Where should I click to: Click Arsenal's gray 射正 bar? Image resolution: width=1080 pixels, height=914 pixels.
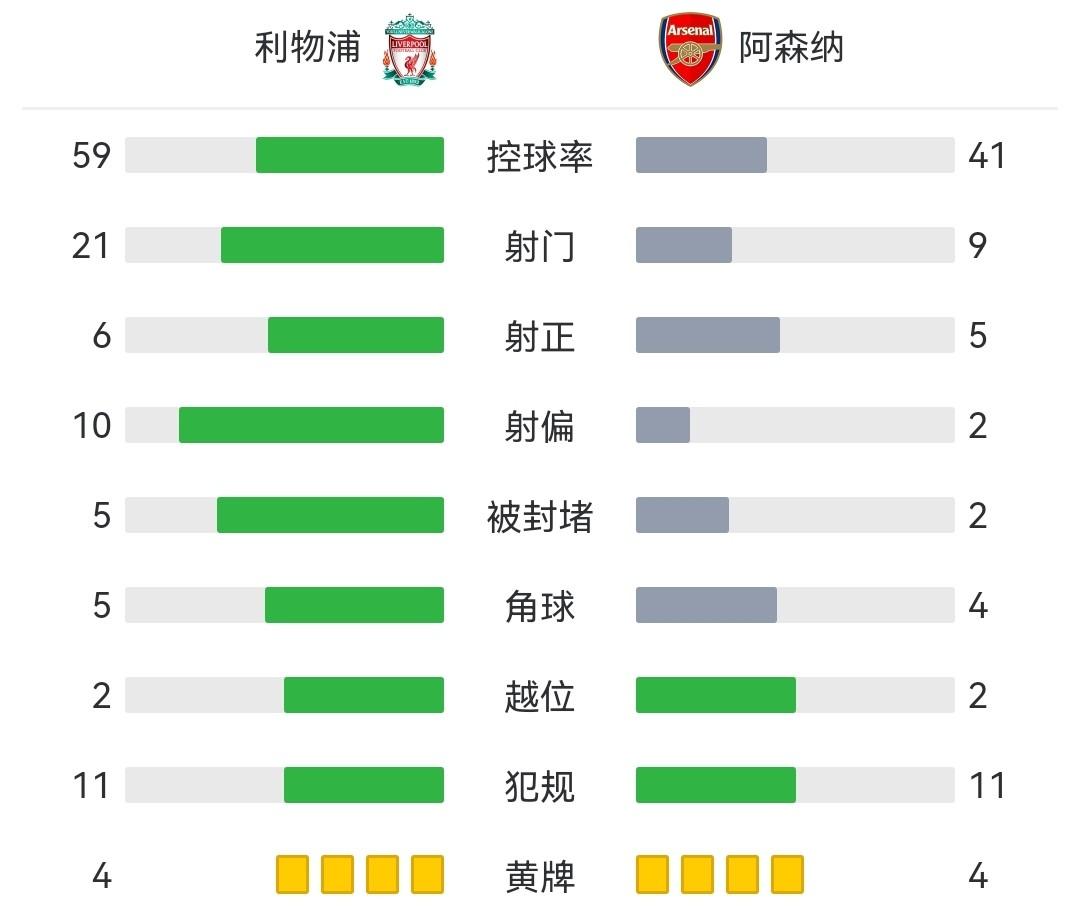(x=708, y=335)
